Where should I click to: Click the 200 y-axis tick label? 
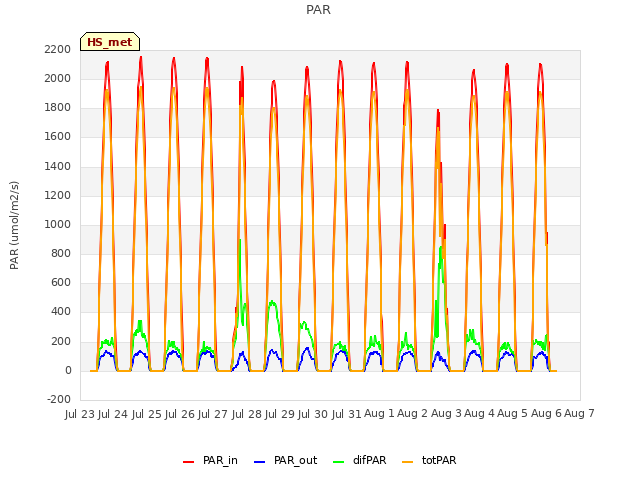click(x=61, y=342)
